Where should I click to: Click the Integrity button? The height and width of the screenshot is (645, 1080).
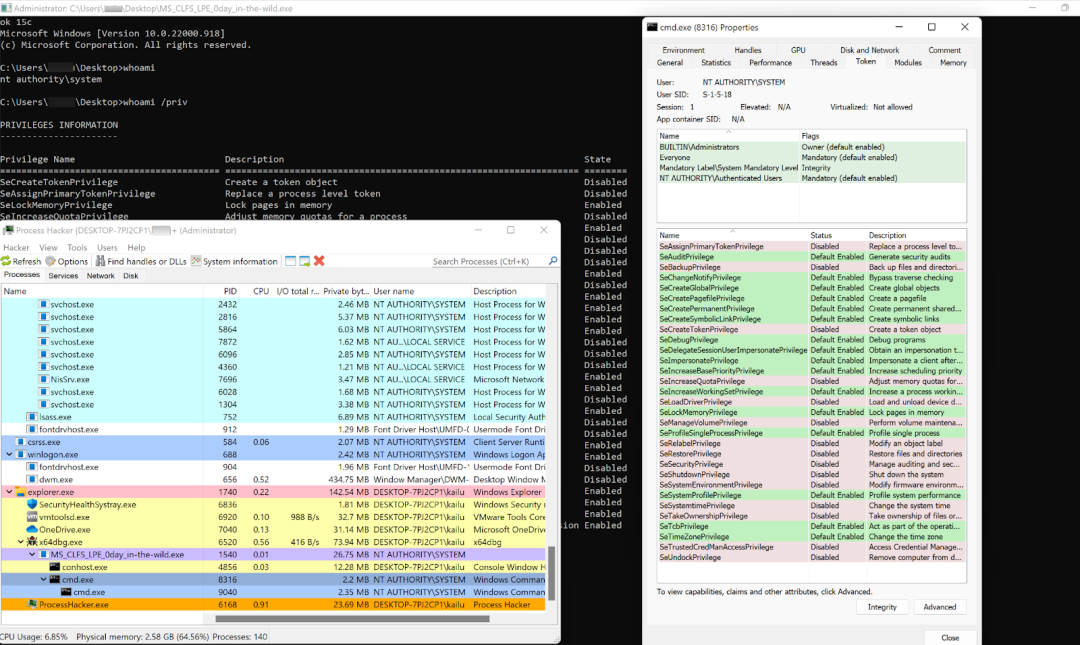click(882, 607)
